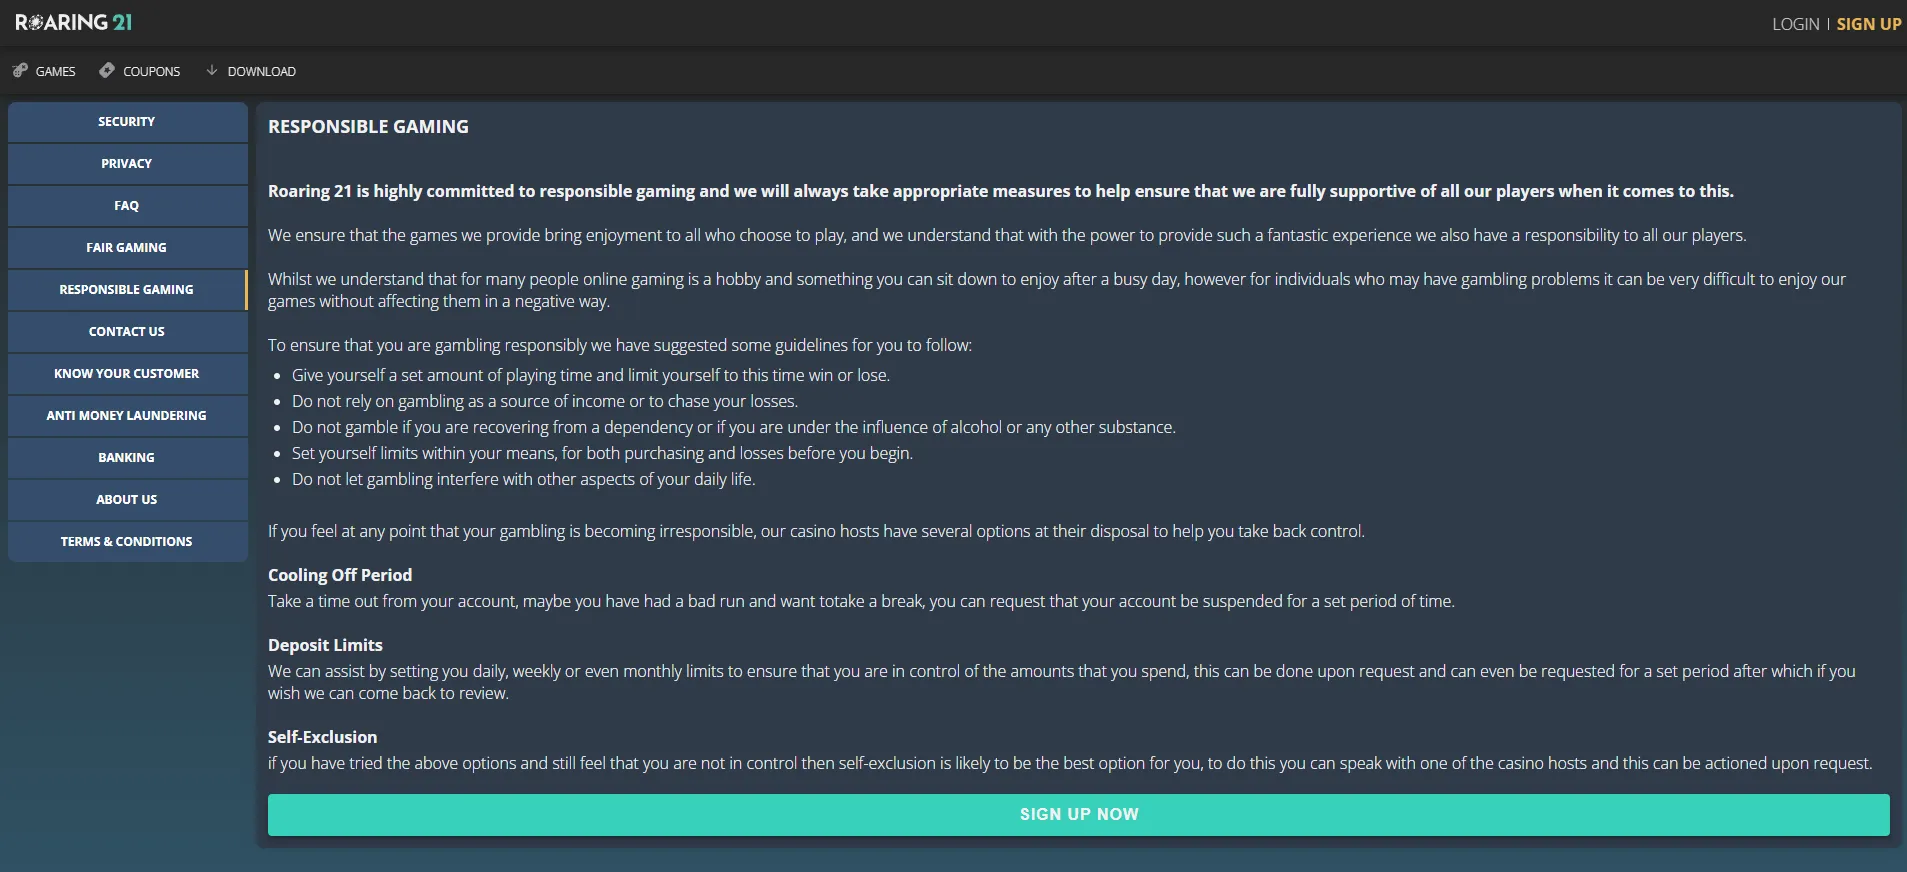Click the Roaring 21 logo
1907x872 pixels.
pyautogui.click(x=73, y=20)
